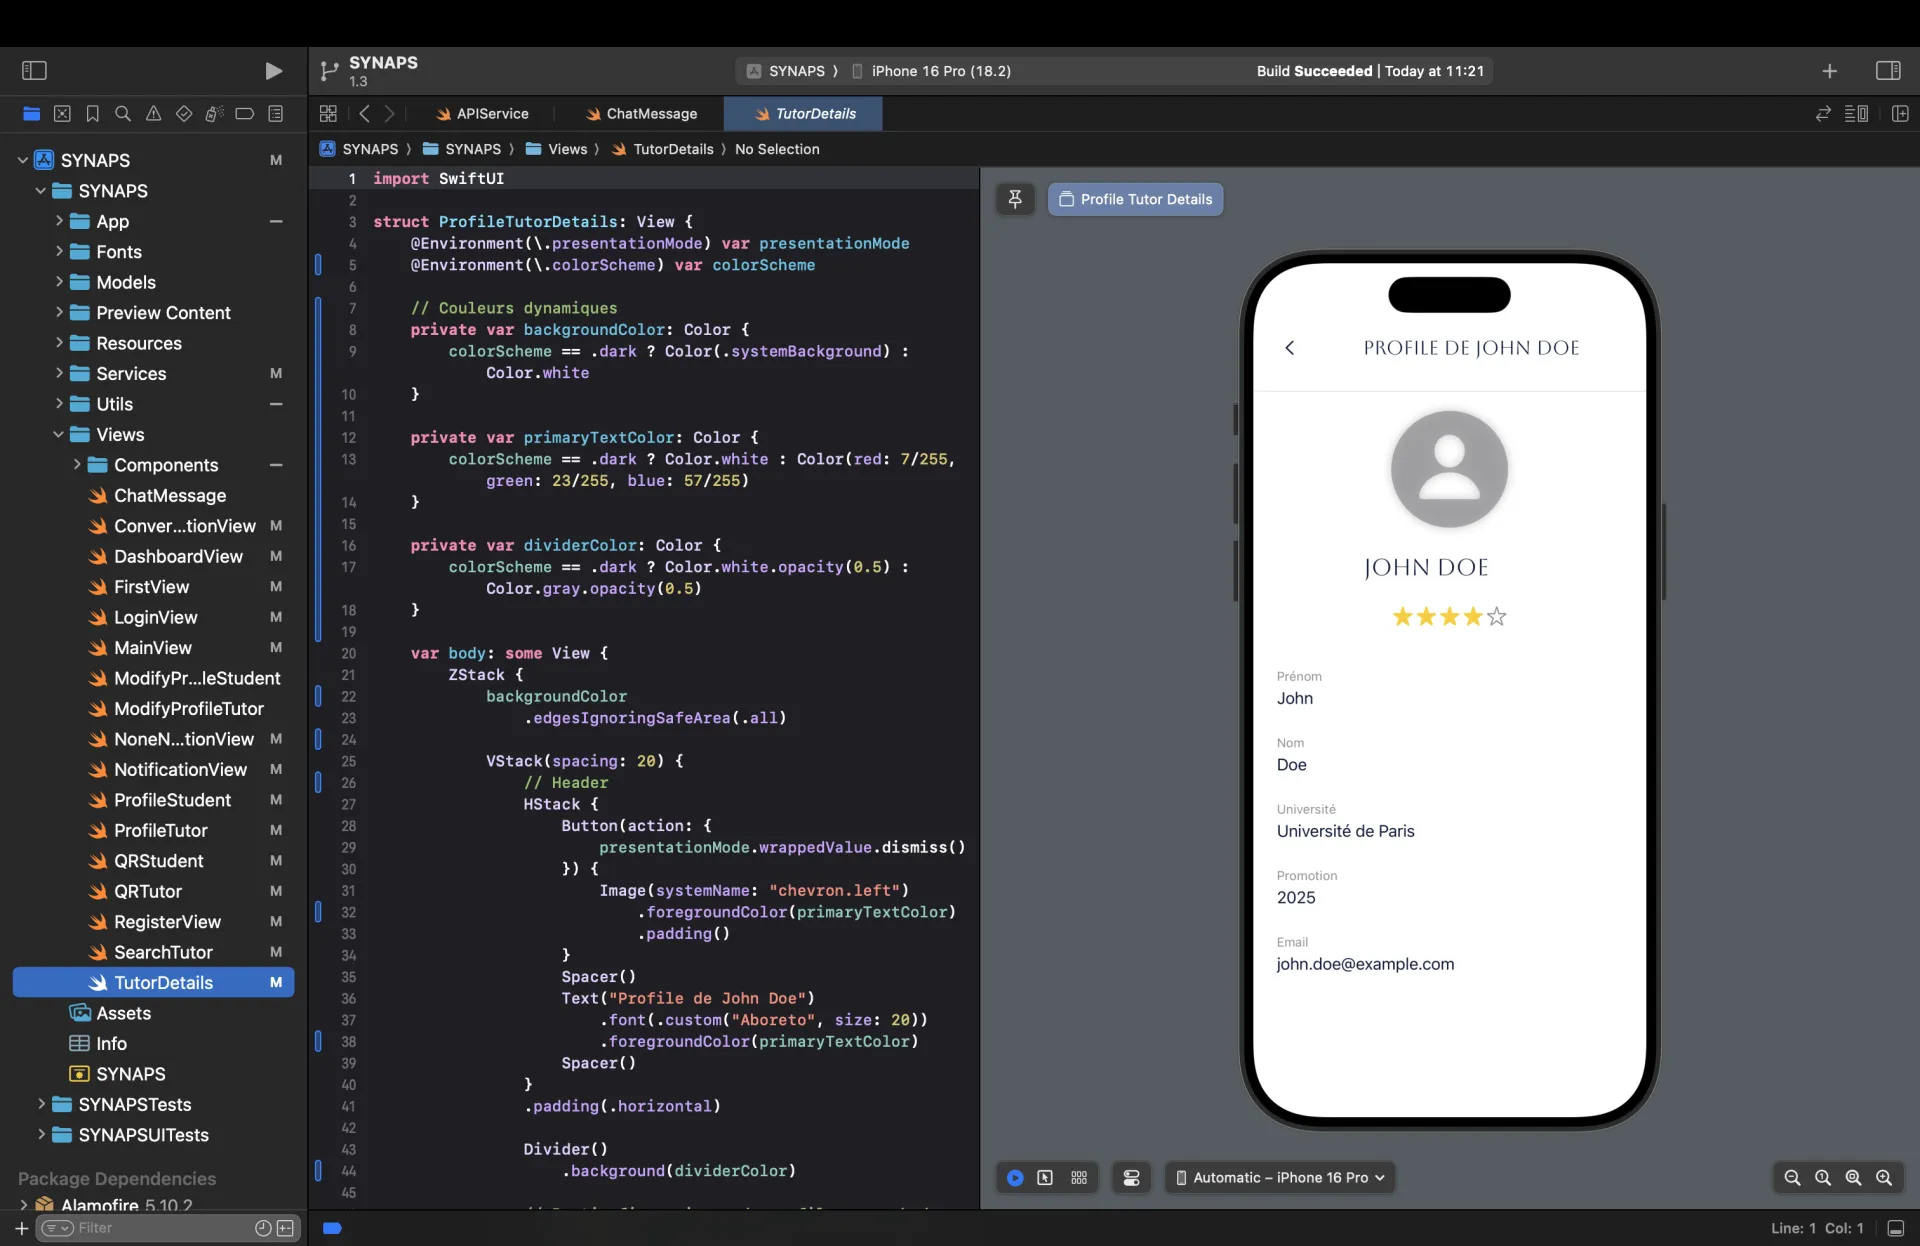Show preview variants grid

point(1079,1178)
